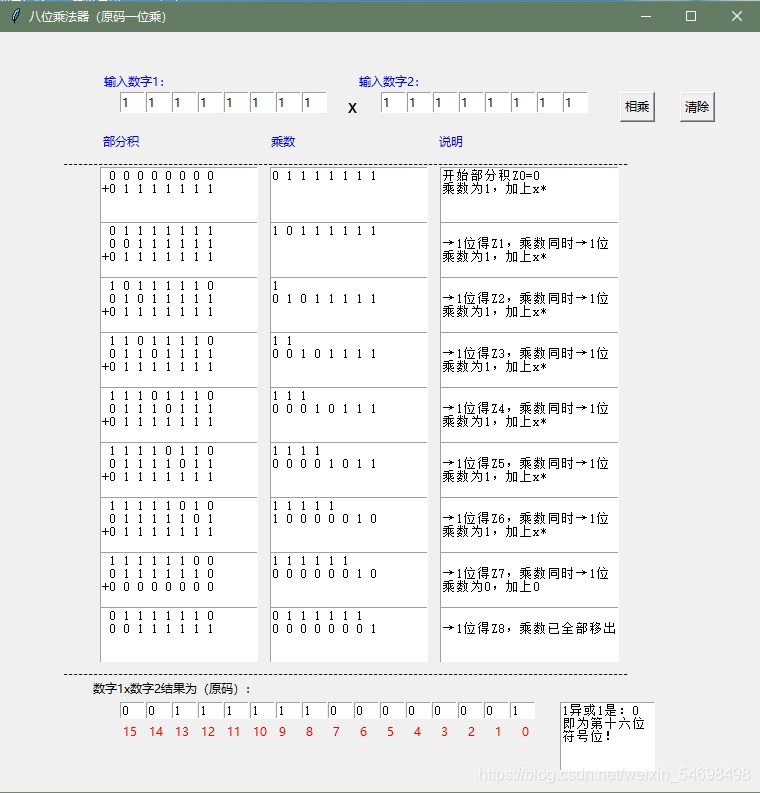Click the partial product box containing +000000000
Viewport: 760px width, 793px height.
179,580
